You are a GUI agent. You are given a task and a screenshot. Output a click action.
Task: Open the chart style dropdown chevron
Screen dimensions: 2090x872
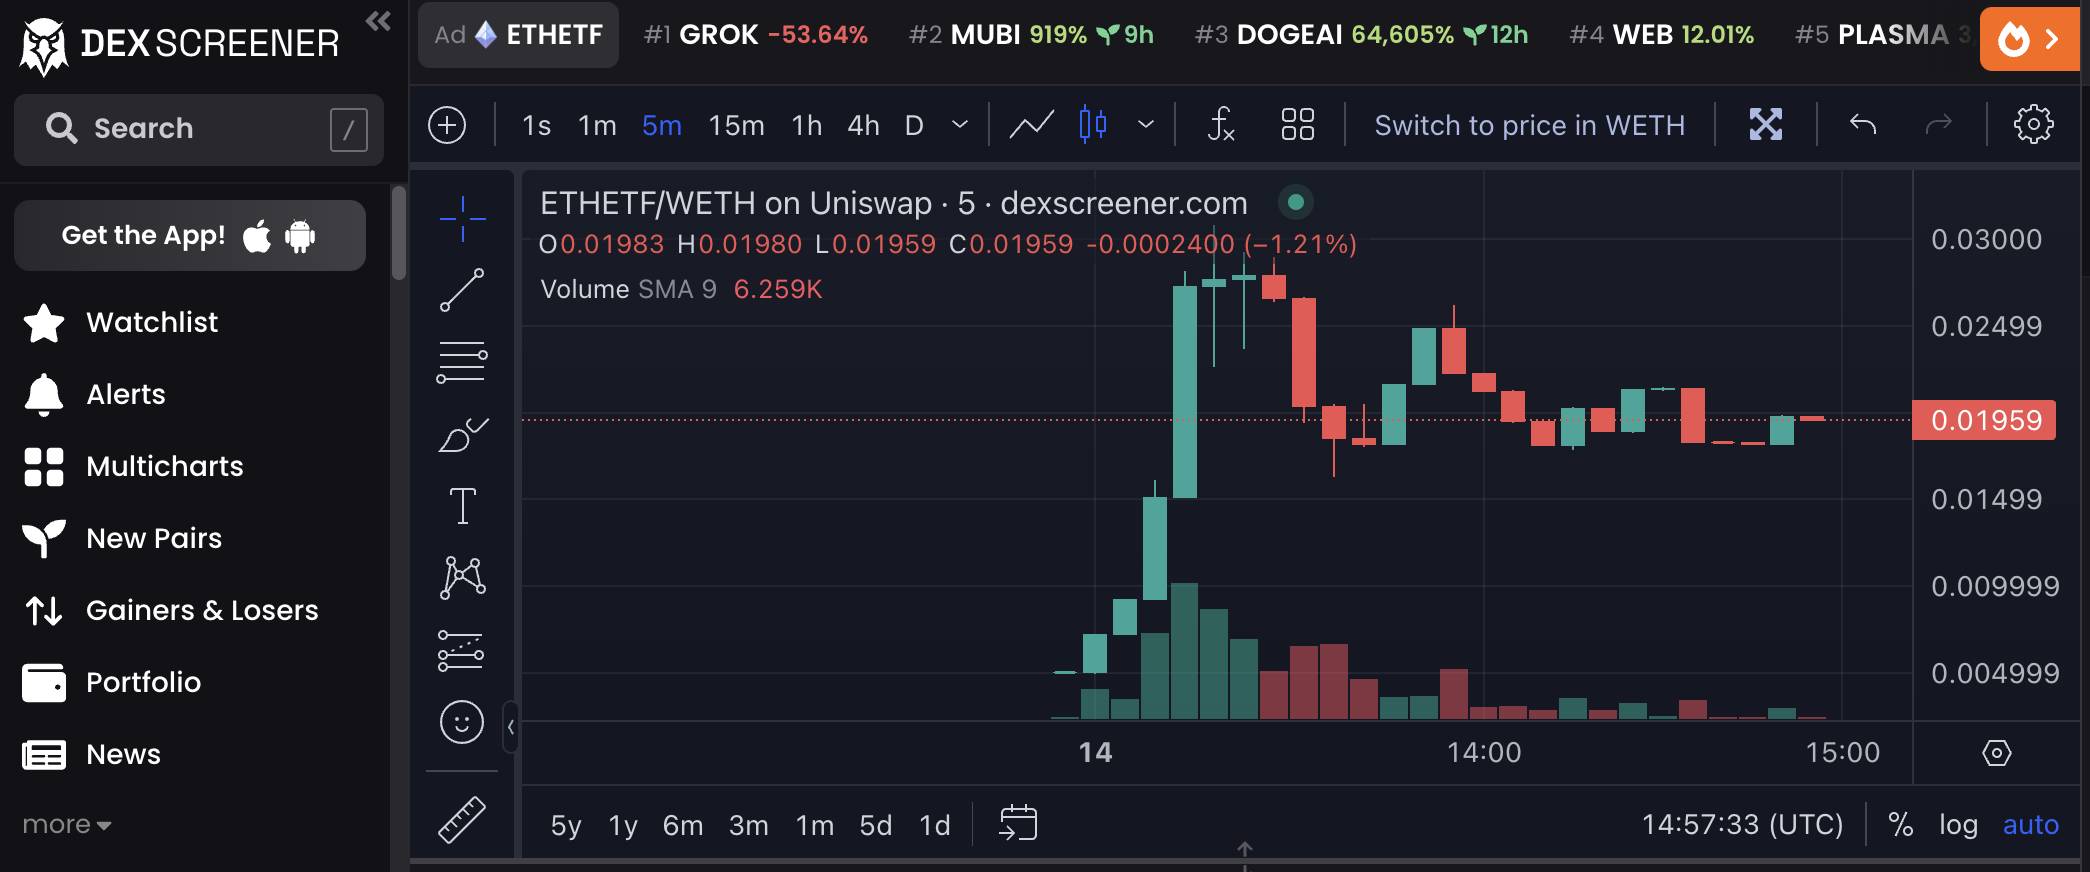(x=1146, y=125)
